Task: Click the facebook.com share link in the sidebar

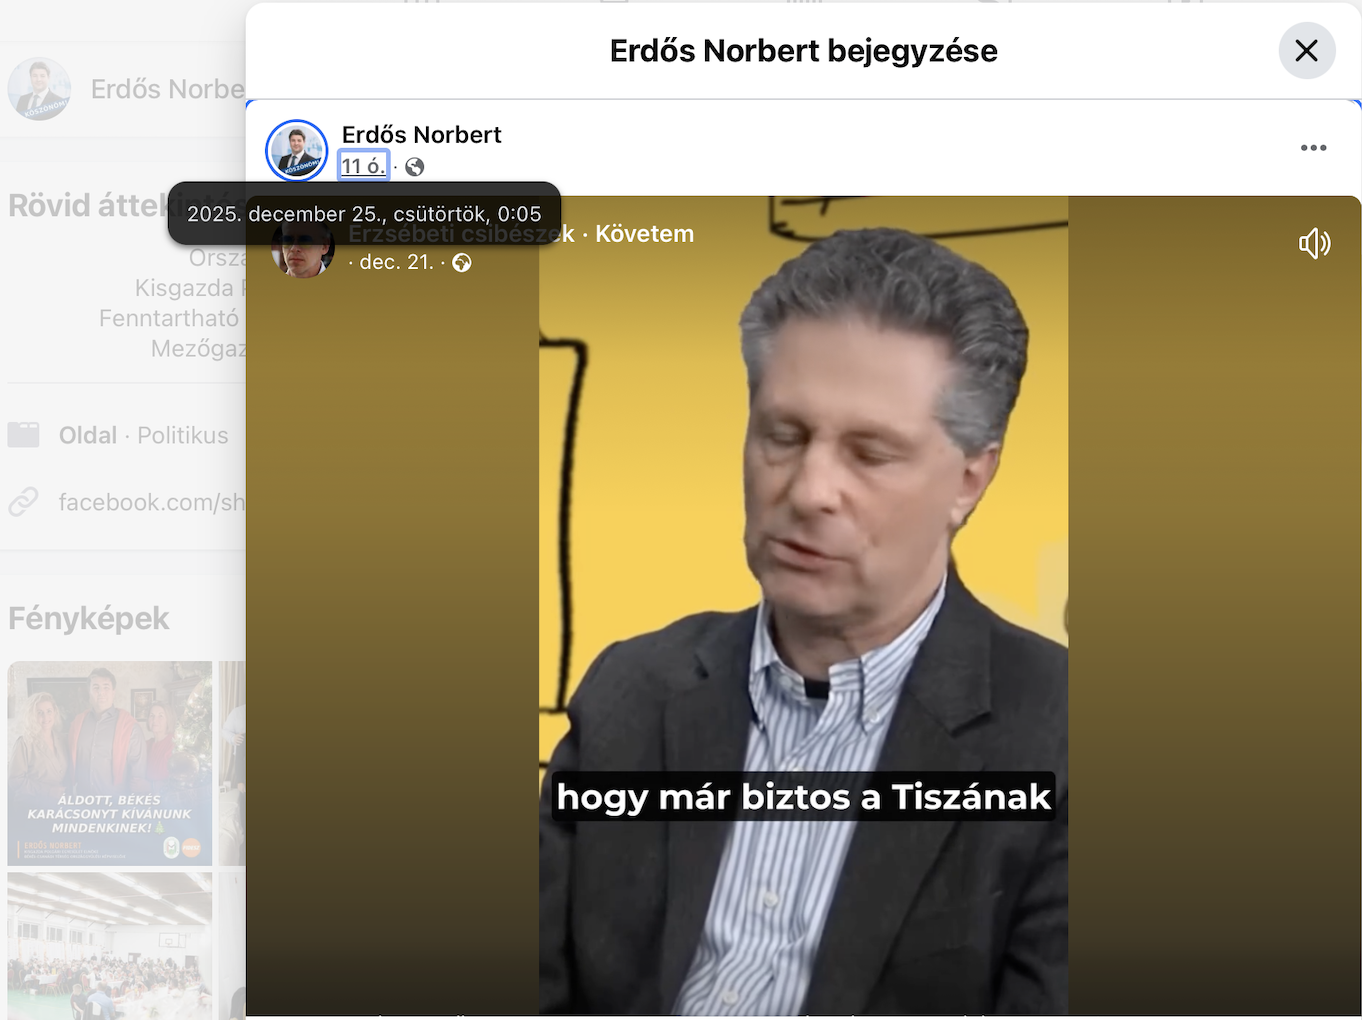Action: (x=151, y=502)
